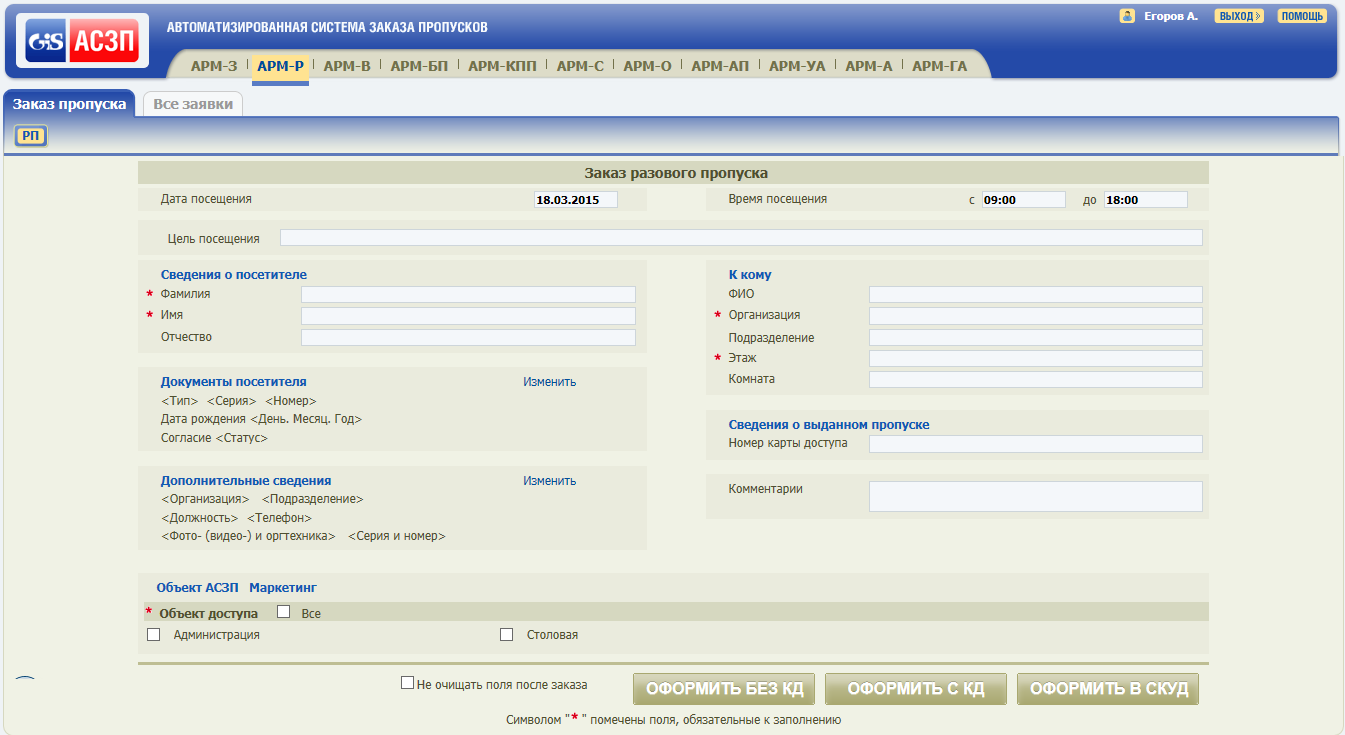
Task: Click the ВЫХОД logout button
Action: (x=1239, y=16)
